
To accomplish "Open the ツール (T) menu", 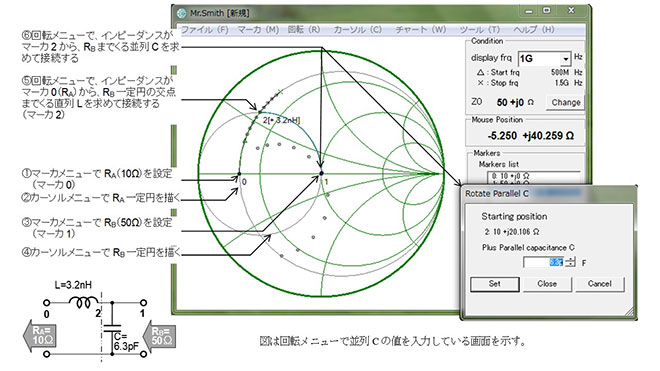I will coord(479,30).
